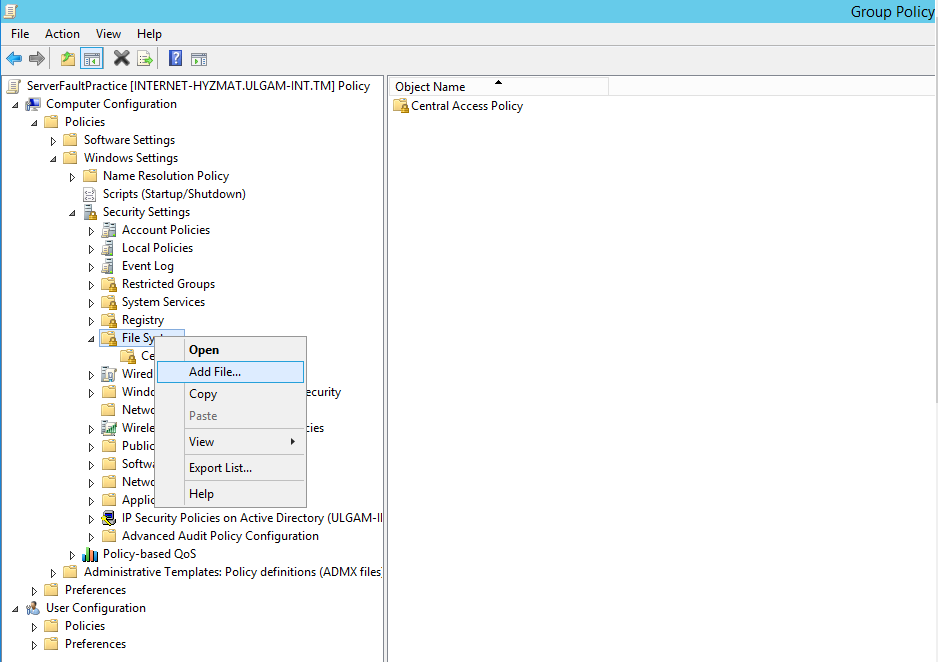The height and width of the screenshot is (662, 938).
Task: Expand the Account Policies node
Action: coord(92,231)
